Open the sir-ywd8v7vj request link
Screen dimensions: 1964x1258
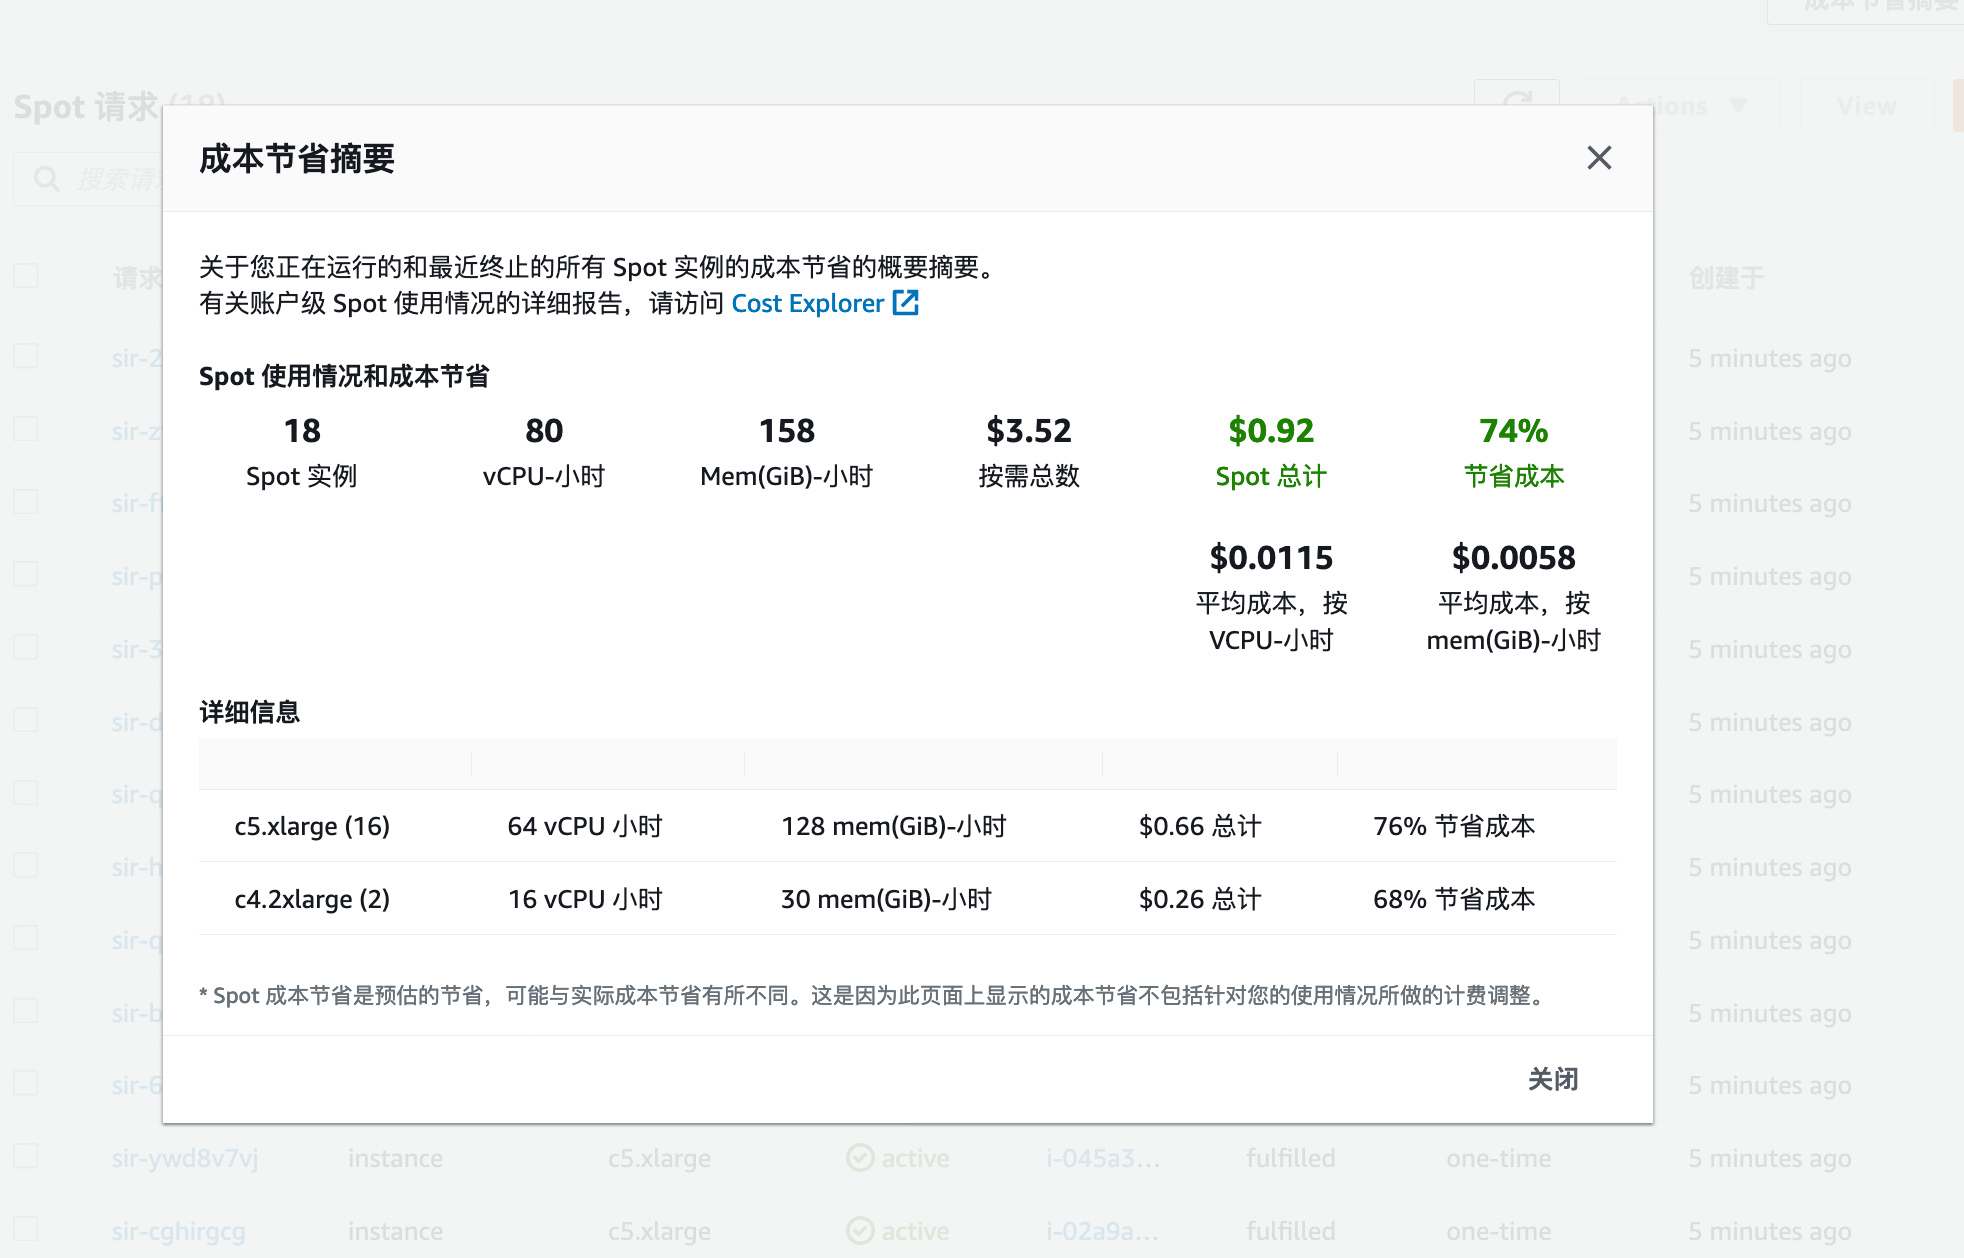click(185, 1158)
